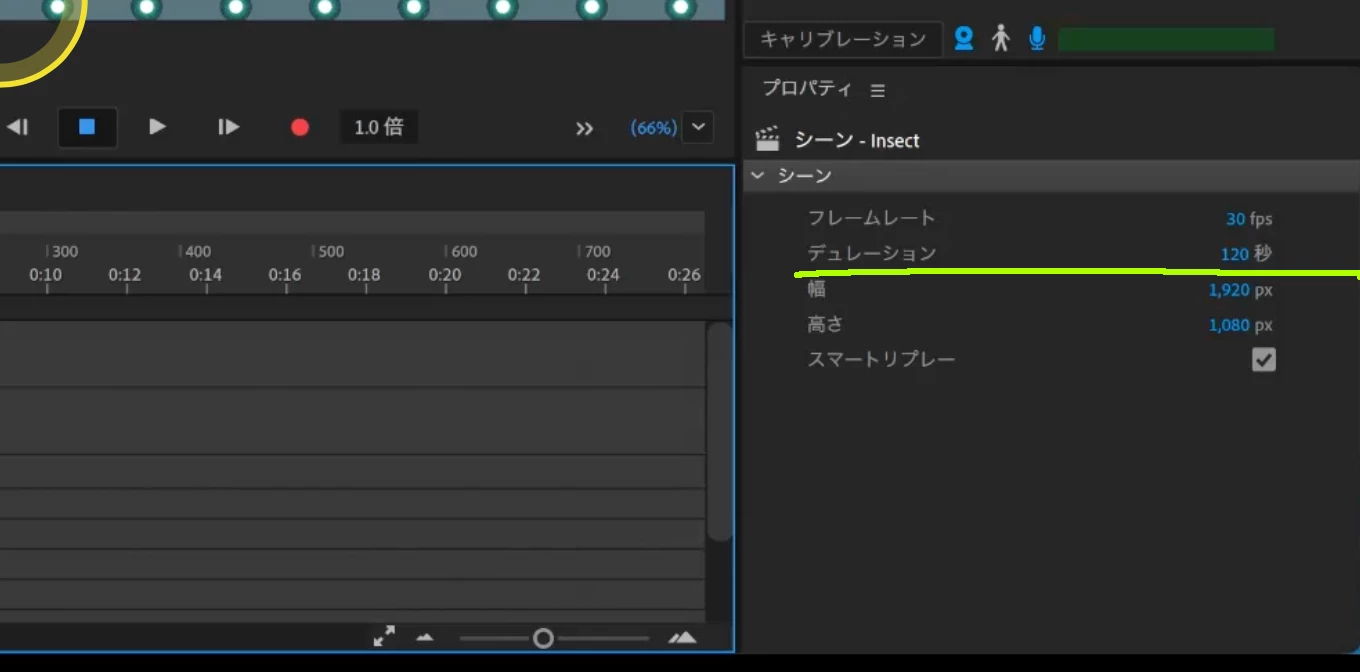Zoom out timeline small mountain icon
This screenshot has height=672, width=1360.
pyautogui.click(x=425, y=637)
